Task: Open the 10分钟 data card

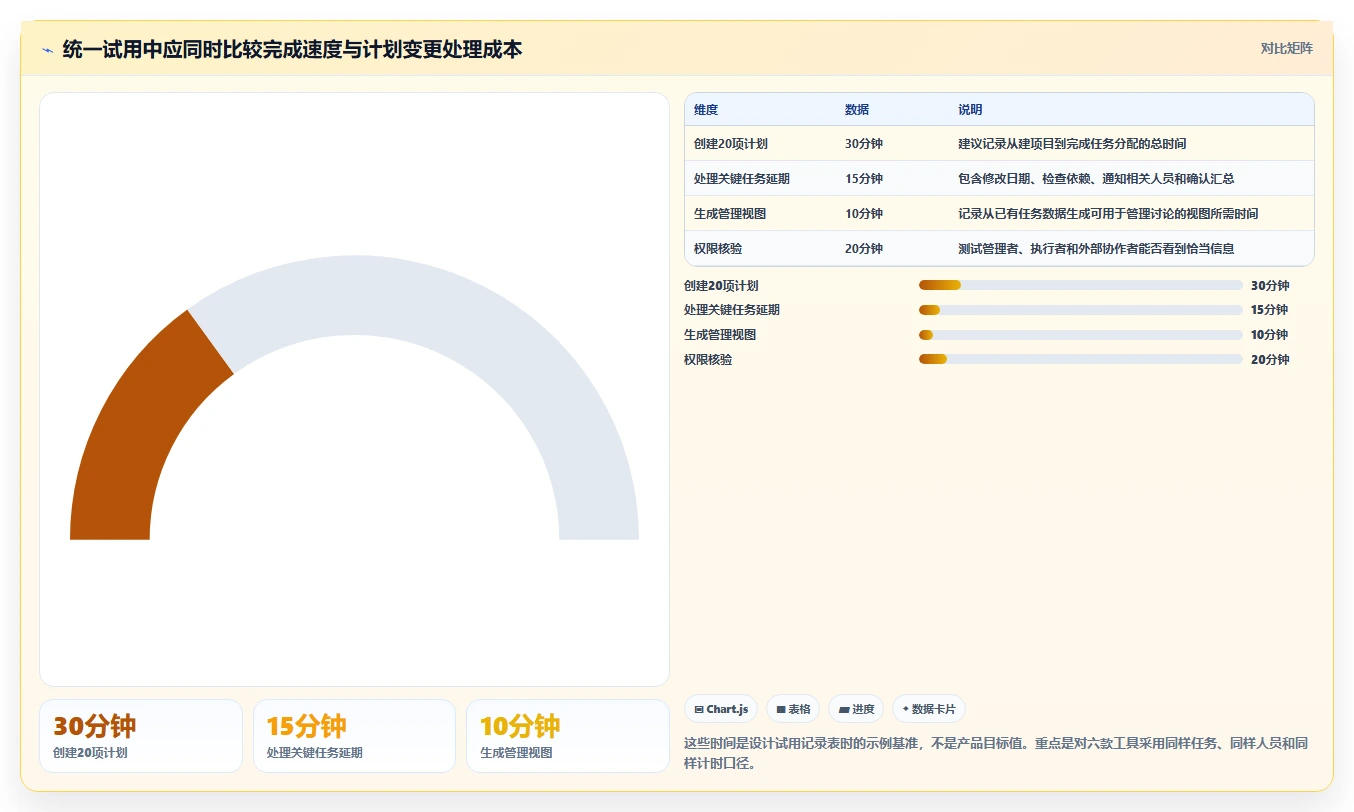Action: [x=568, y=736]
